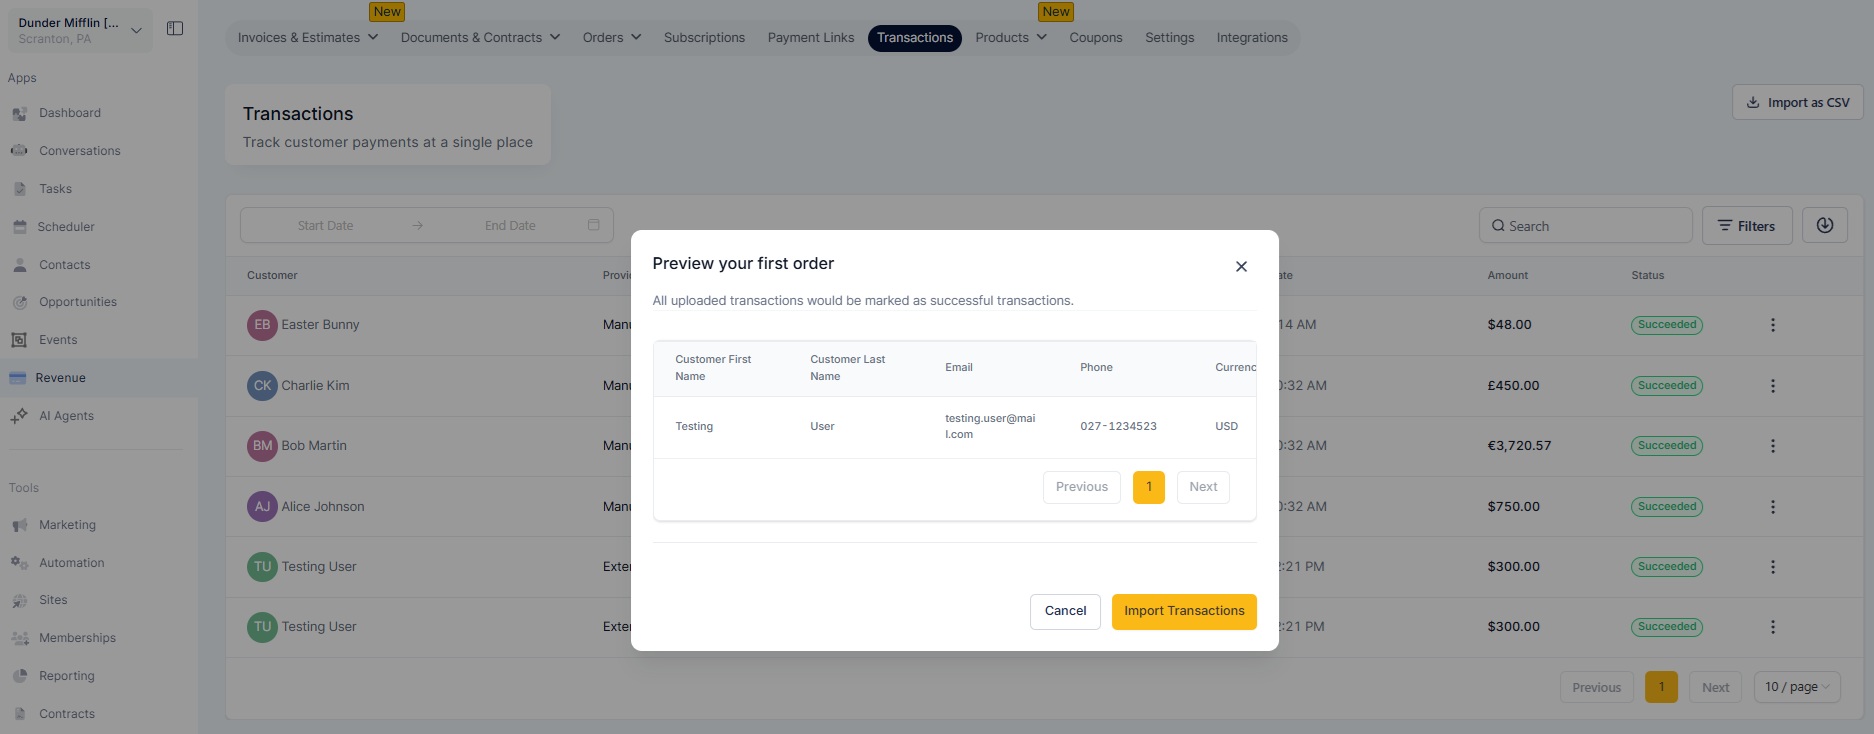The height and width of the screenshot is (734, 1874).
Task: Open AI Agents in sidebar
Action: coord(66,416)
